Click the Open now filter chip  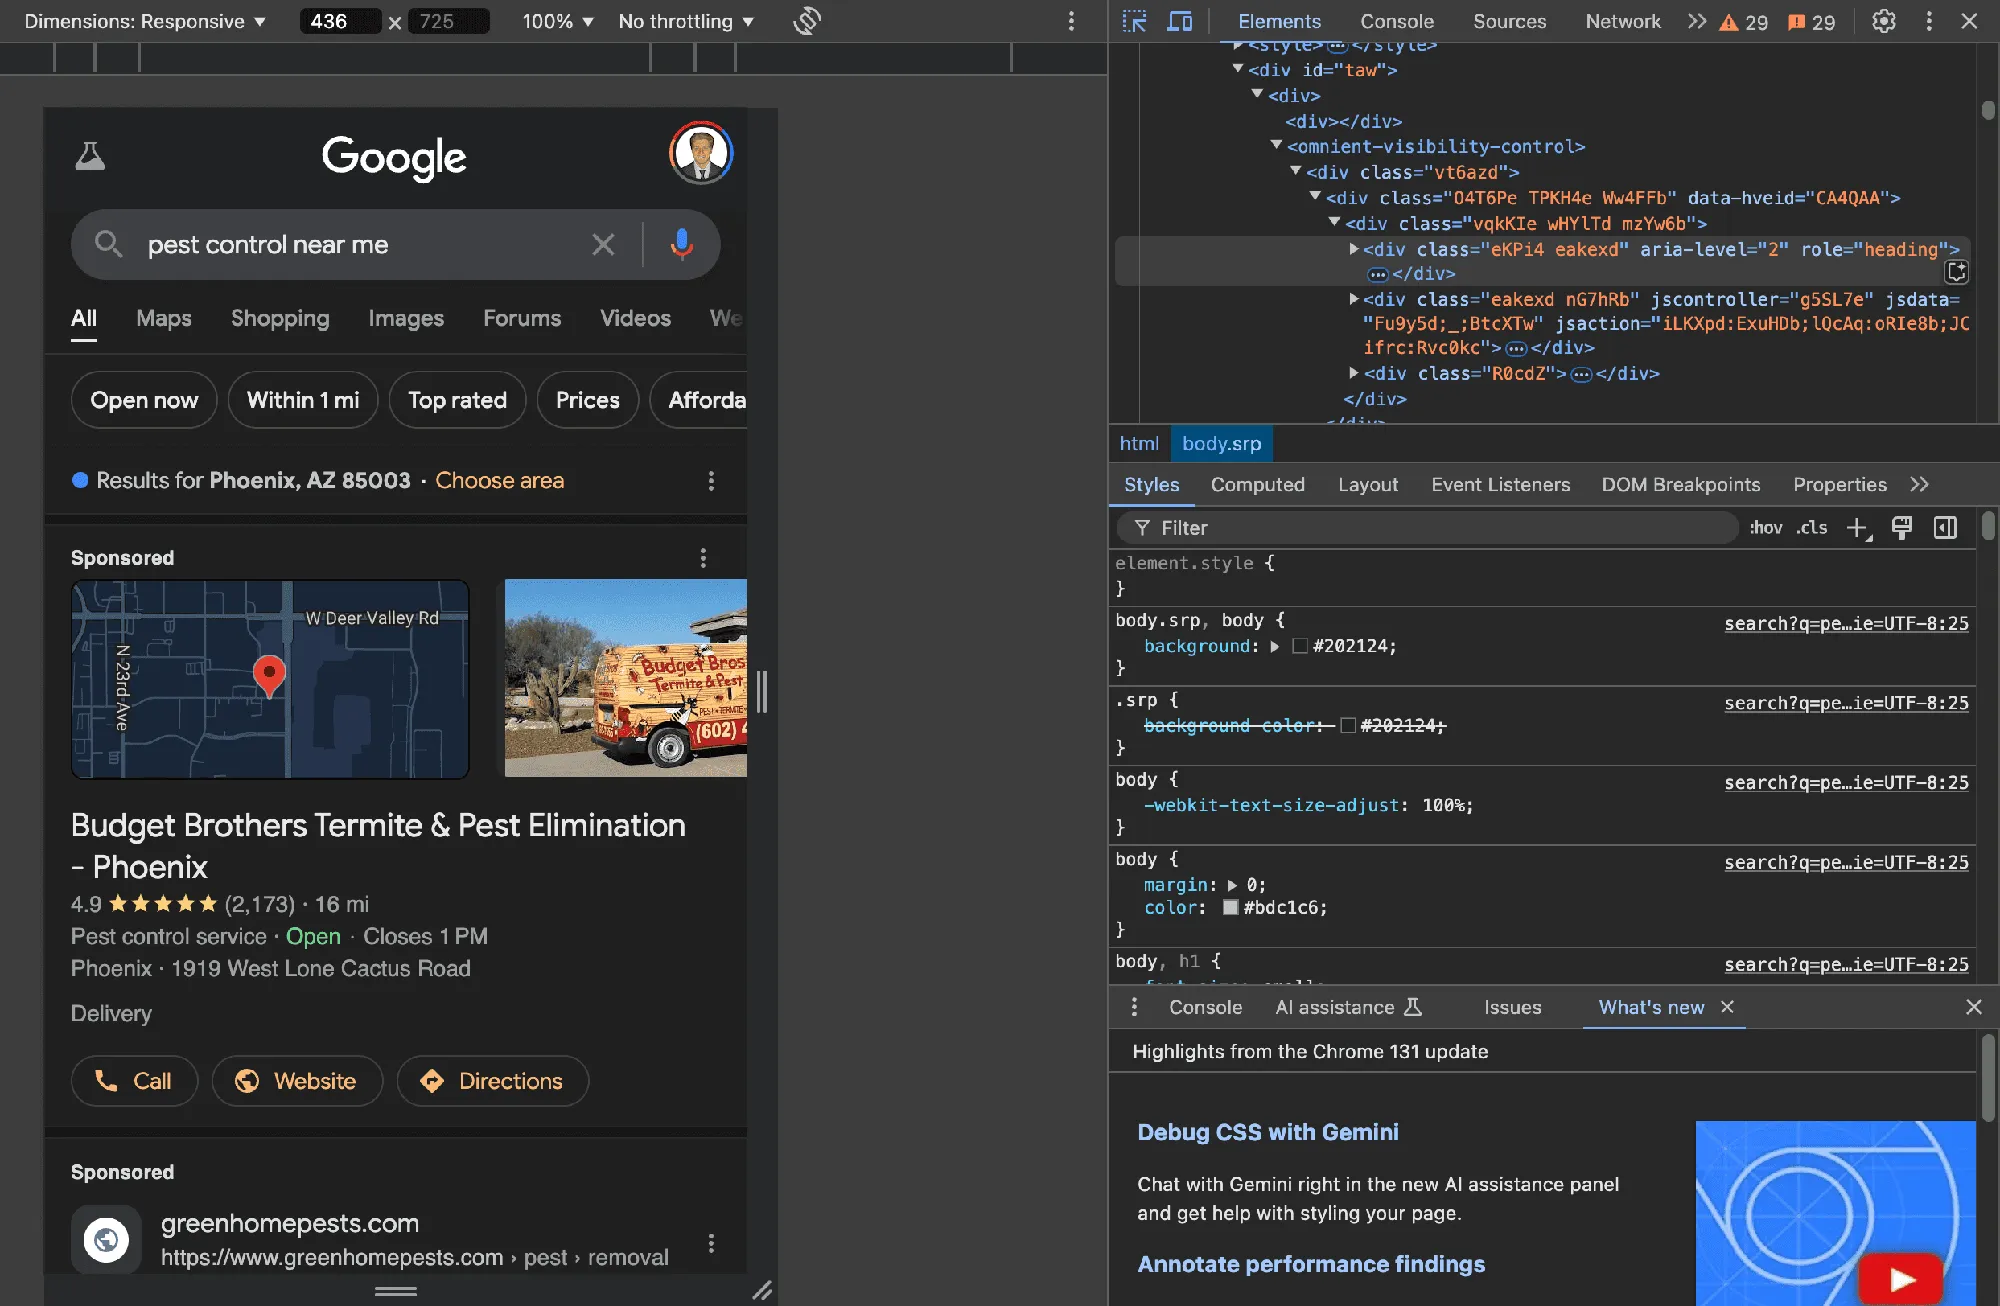point(144,400)
